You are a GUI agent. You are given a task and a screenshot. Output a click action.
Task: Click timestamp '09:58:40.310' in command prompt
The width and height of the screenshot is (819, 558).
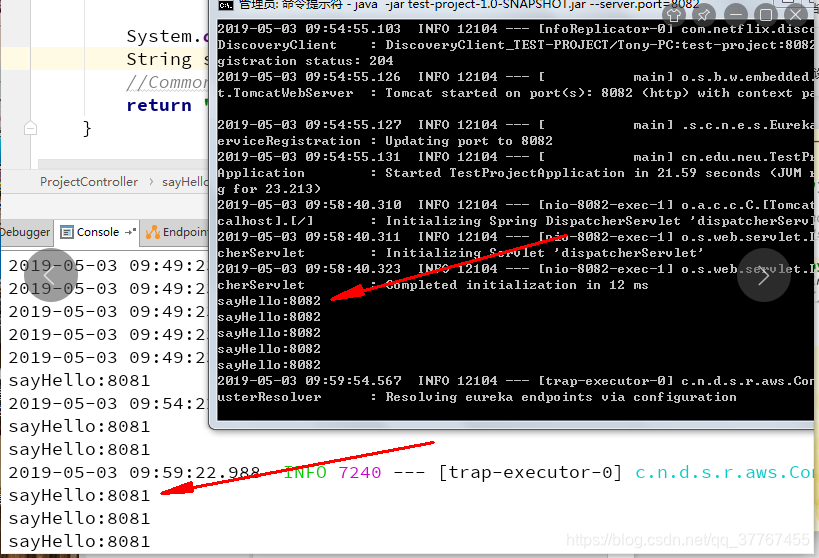click(x=353, y=205)
